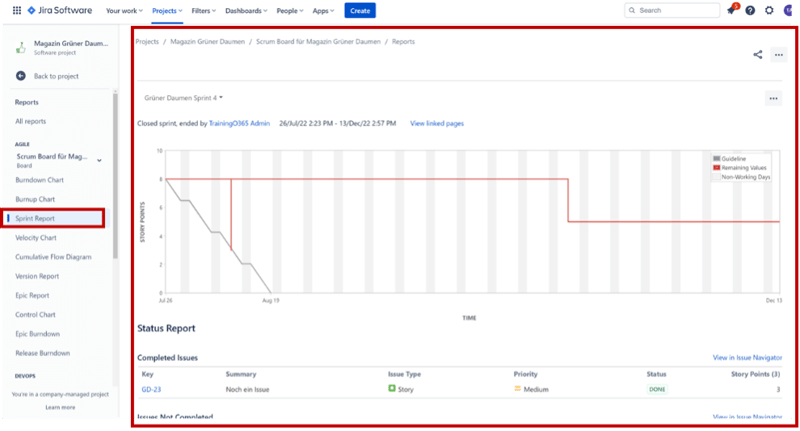Open the sprint more options button

(x=773, y=98)
